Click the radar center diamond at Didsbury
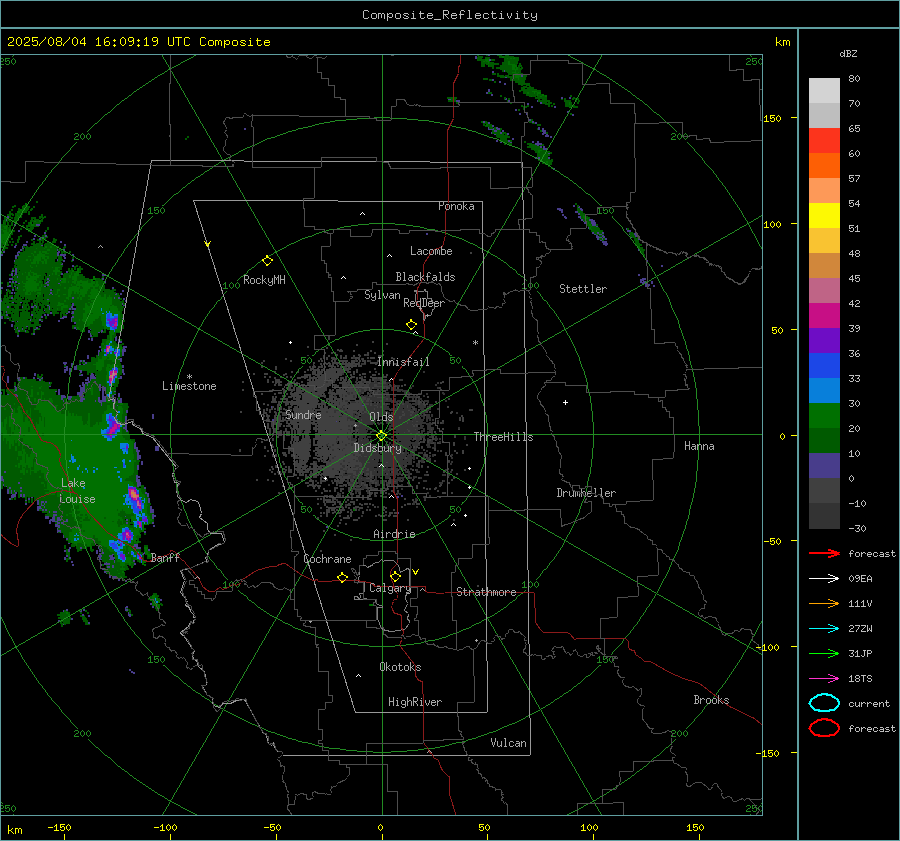Image resolution: width=900 pixels, height=841 pixels. 381,436
